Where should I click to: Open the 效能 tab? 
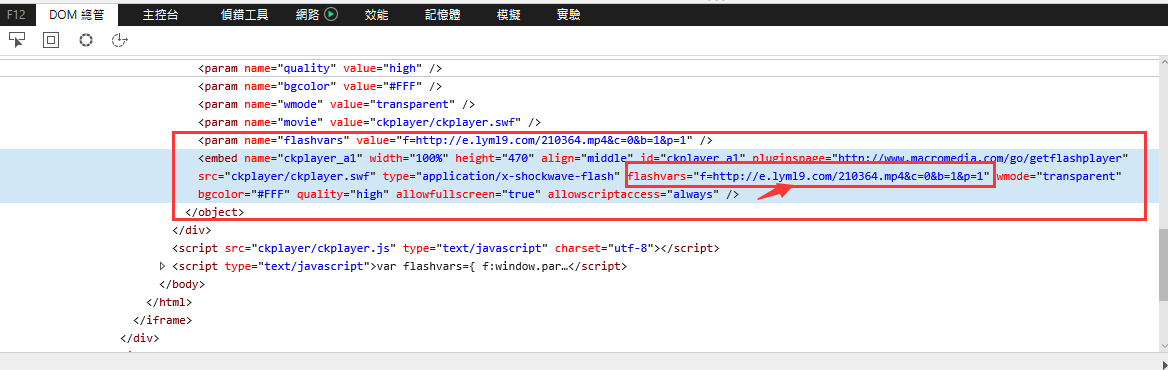[x=377, y=14]
